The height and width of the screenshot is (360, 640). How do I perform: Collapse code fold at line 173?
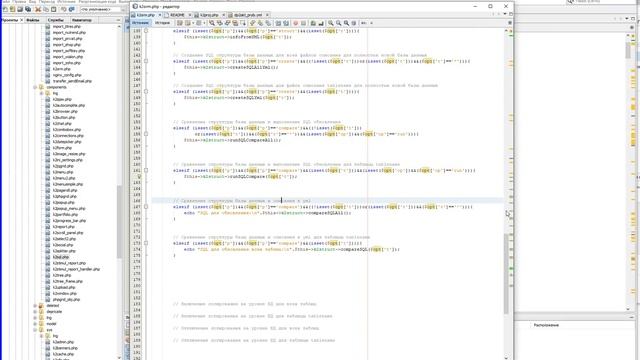pyautogui.click(x=146, y=243)
